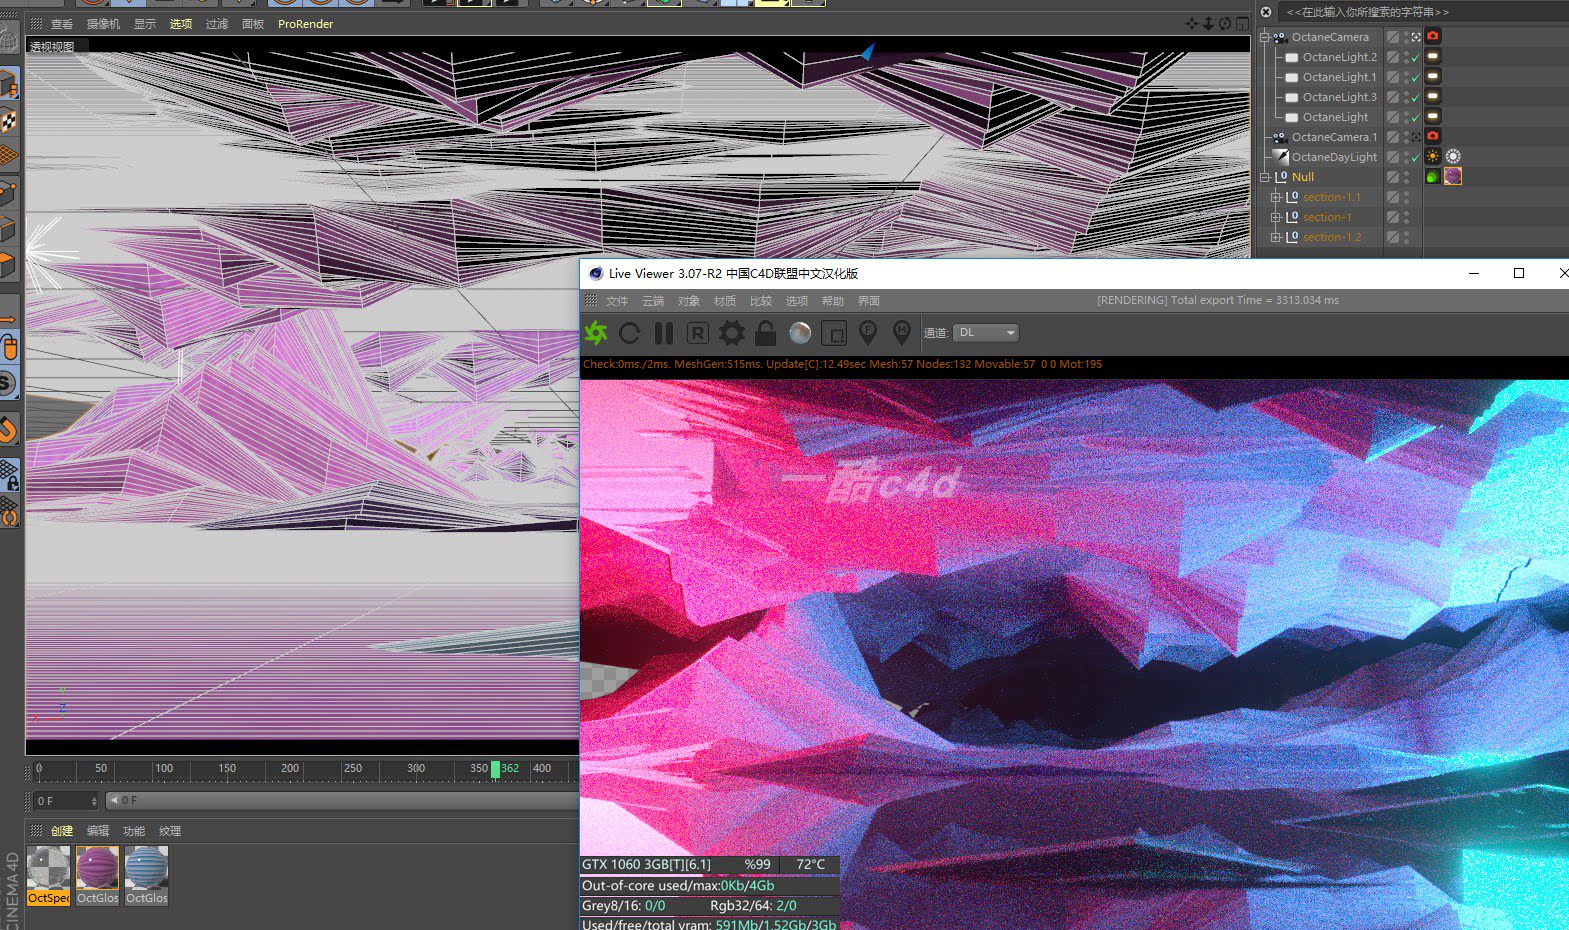Expand the section-1.1 tree node

click(x=1276, y=197)
